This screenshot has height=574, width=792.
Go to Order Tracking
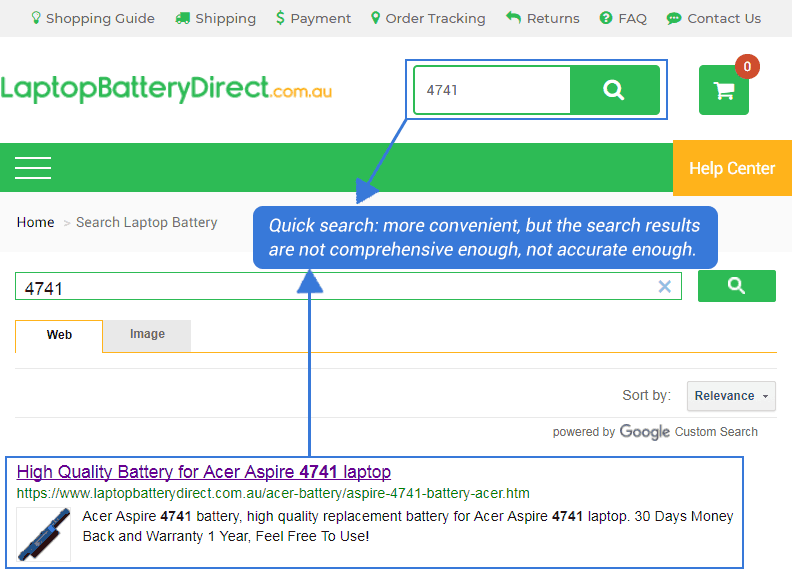click(428, 19)
